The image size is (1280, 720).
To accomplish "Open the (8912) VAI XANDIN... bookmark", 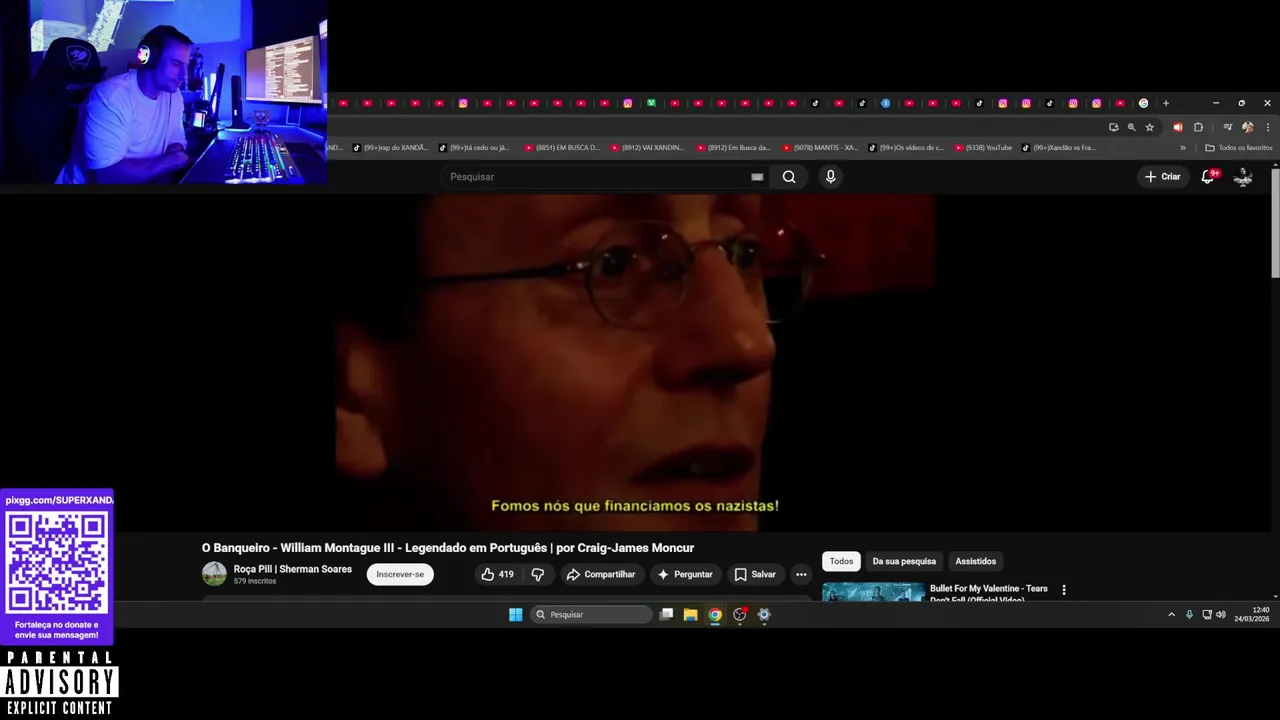I will pos(648,148).
